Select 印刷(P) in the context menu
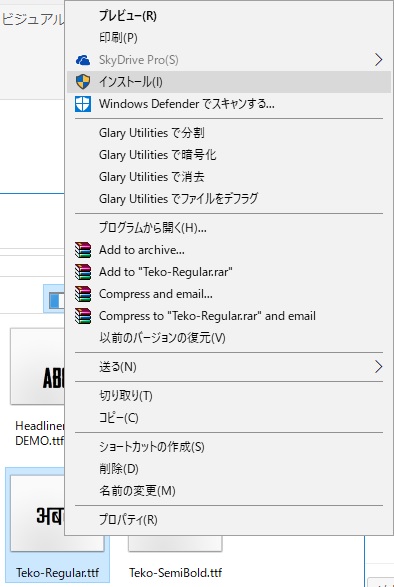The height and width of the screenshot is (587, 394). [229, 38]
